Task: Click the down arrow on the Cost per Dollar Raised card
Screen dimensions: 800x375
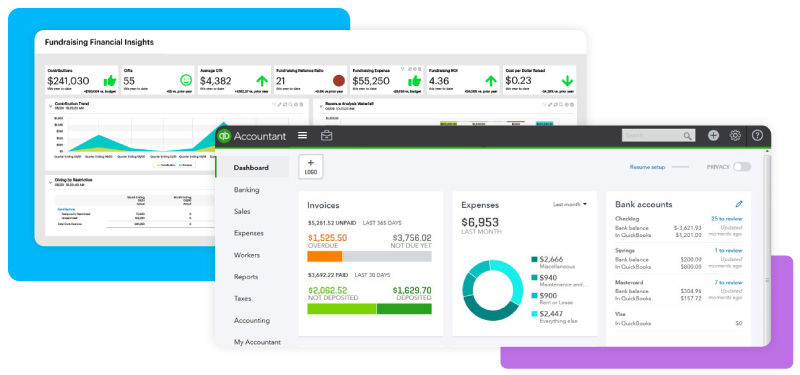Action: 567,81
